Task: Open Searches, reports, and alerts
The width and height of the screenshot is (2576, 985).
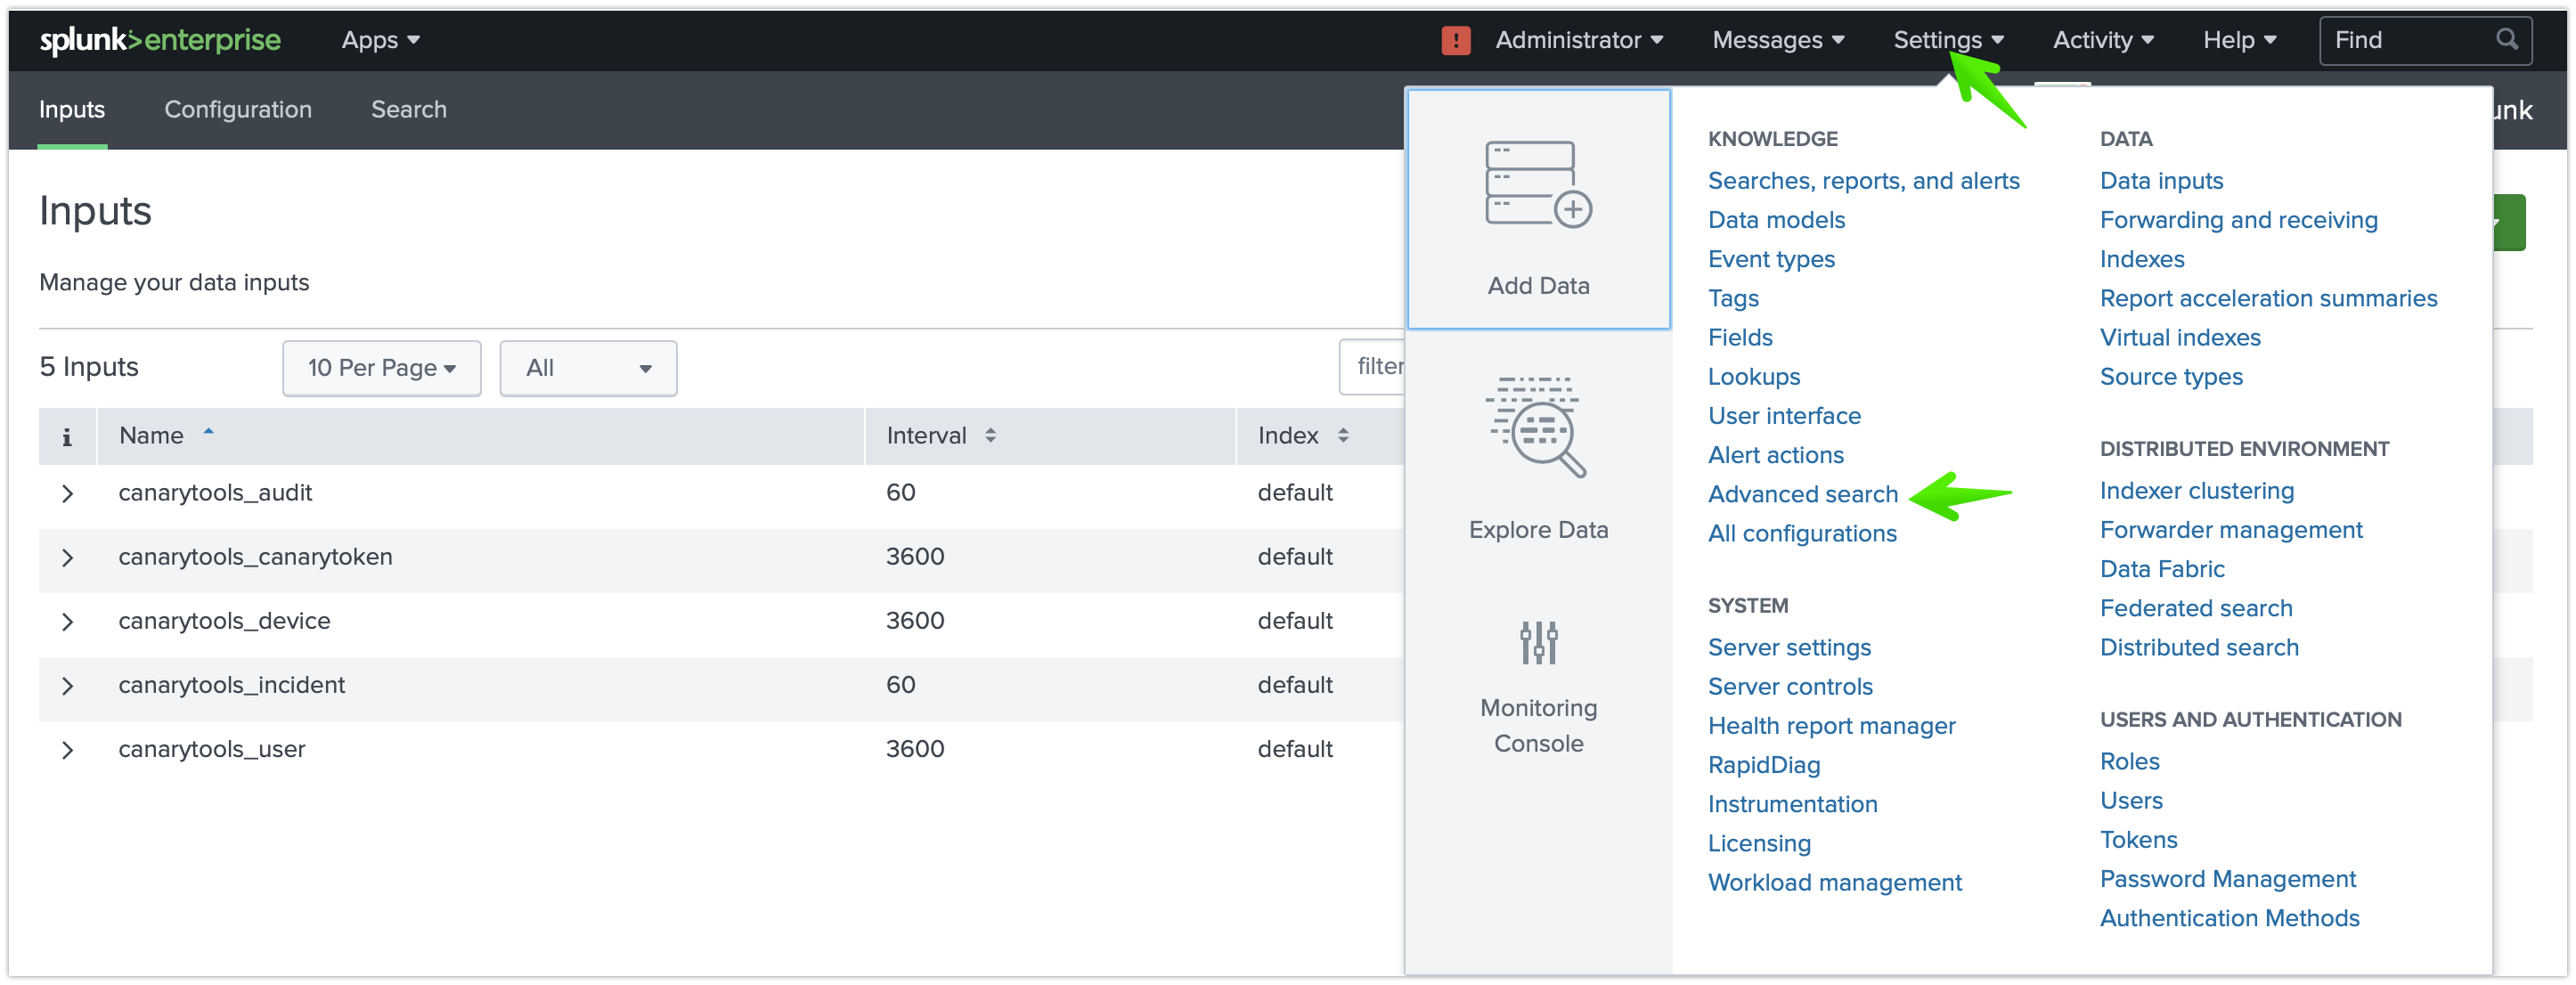Action: point(1863,181)
